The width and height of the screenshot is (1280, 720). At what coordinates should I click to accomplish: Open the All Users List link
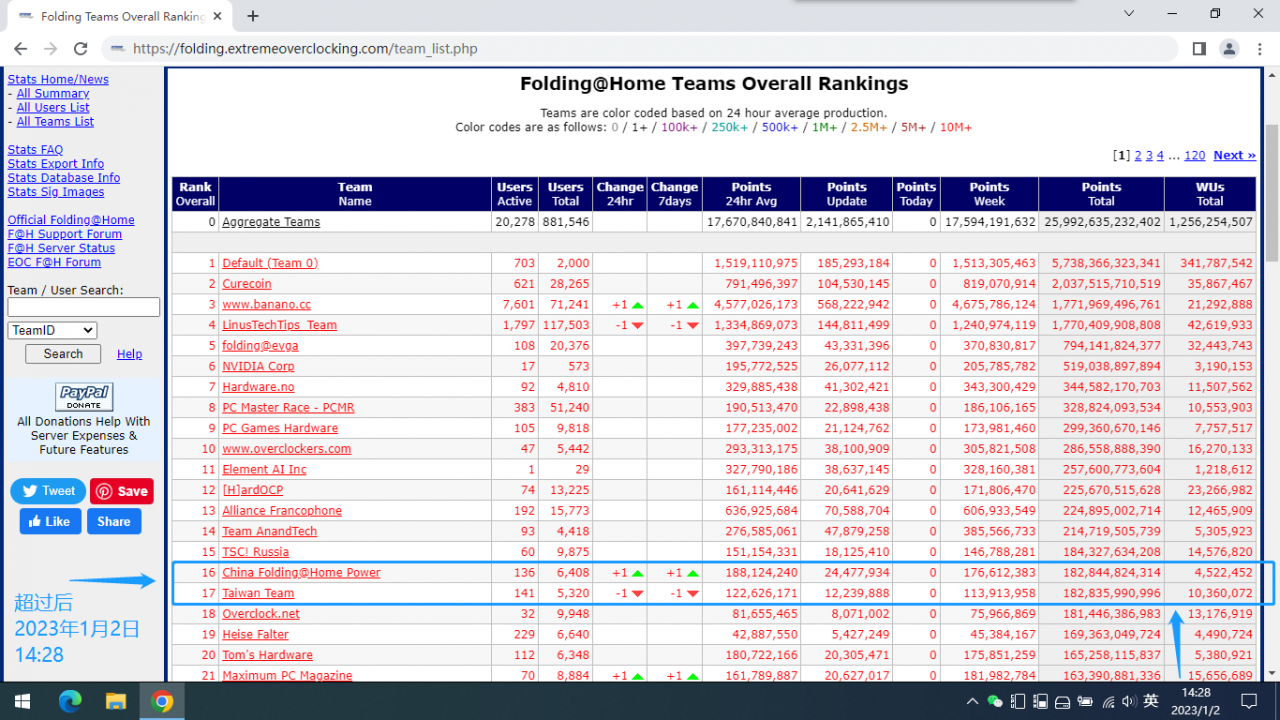pyautogui.click(x=53, y=108)
